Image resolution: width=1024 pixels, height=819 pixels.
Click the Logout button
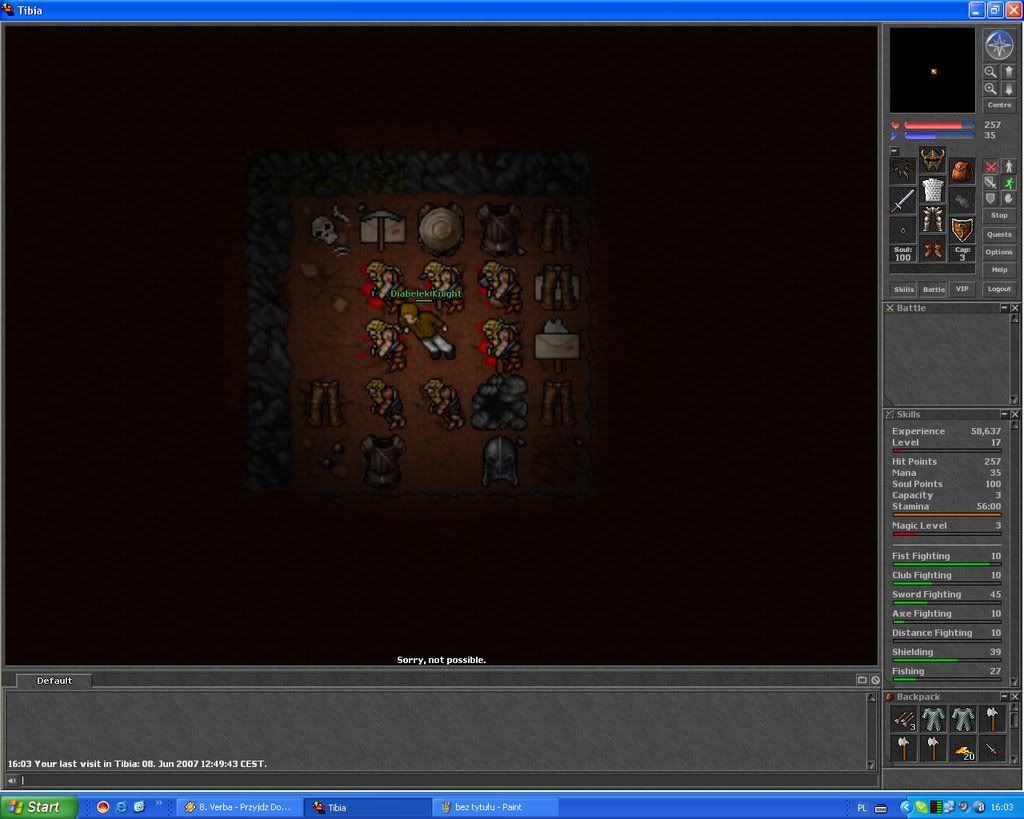tap(999, 289)
